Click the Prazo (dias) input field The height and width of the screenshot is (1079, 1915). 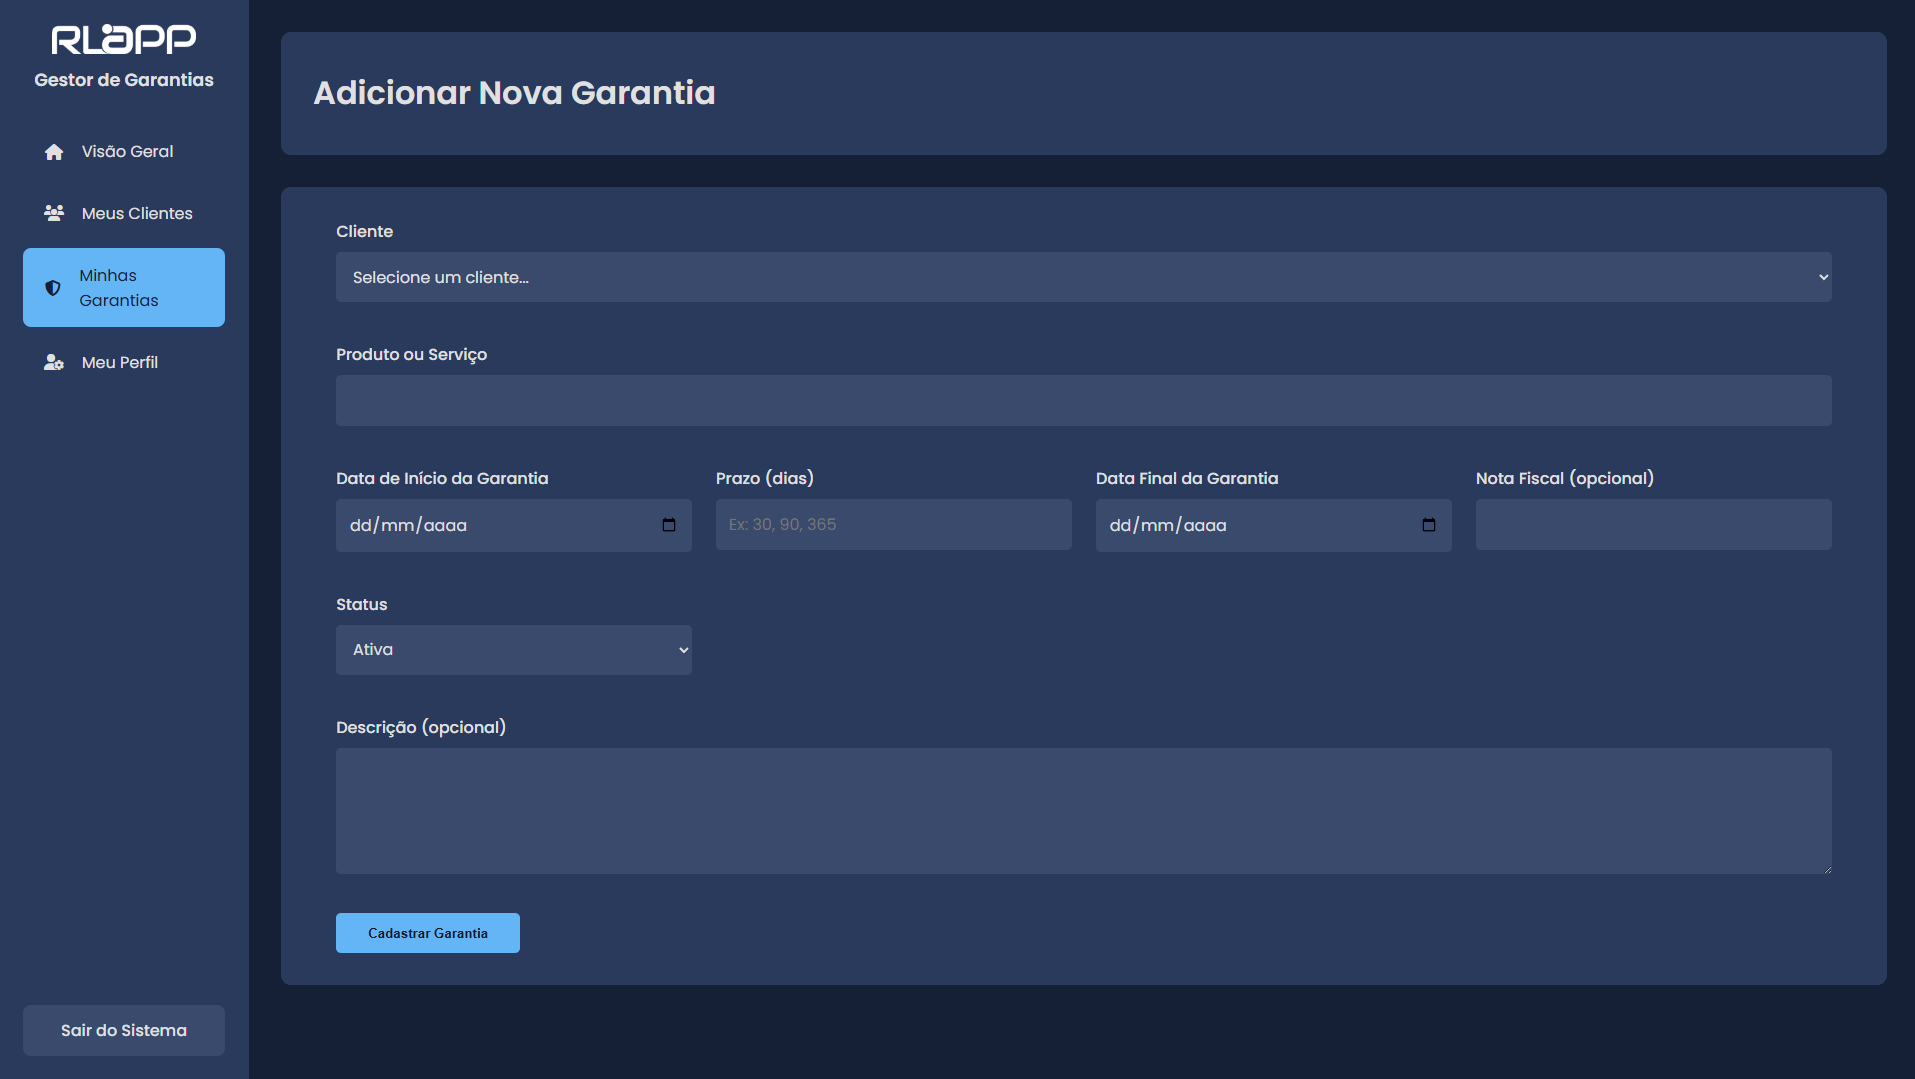[x=893, y=525]
